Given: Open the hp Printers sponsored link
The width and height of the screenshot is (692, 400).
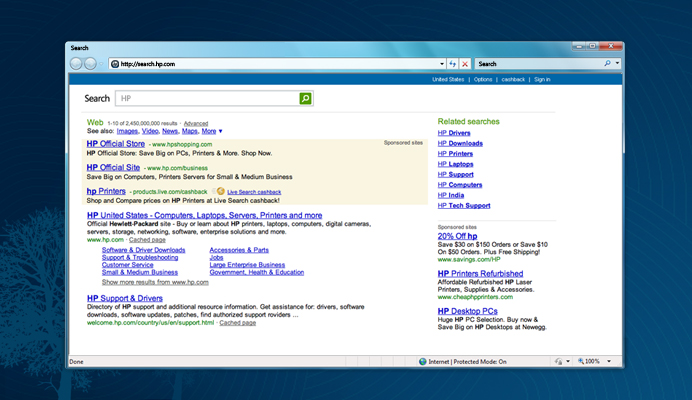Looking at the screenshot, I should (106, 191).
